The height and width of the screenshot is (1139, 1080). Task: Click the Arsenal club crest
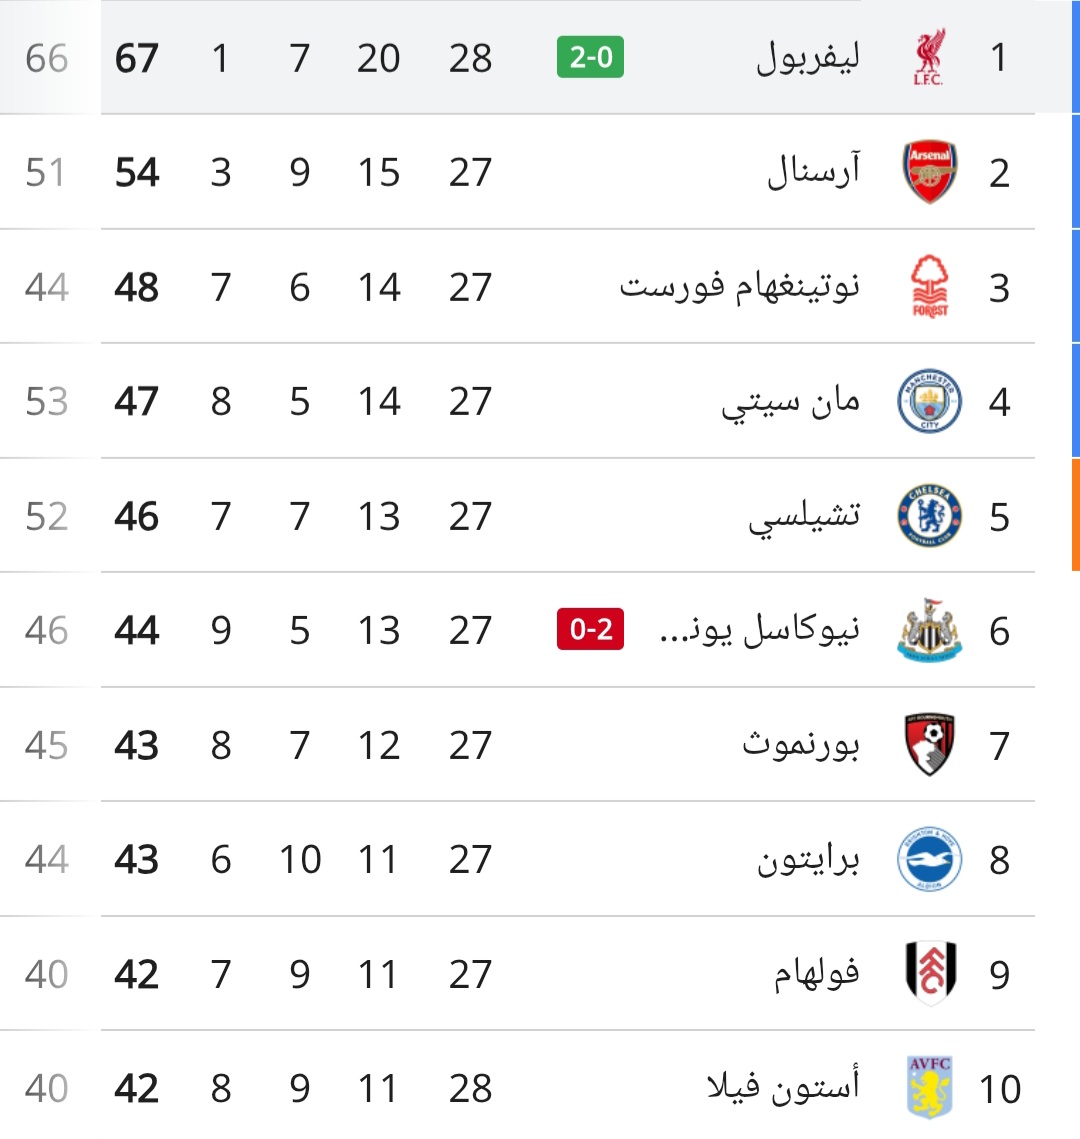(x=930, y=171)
